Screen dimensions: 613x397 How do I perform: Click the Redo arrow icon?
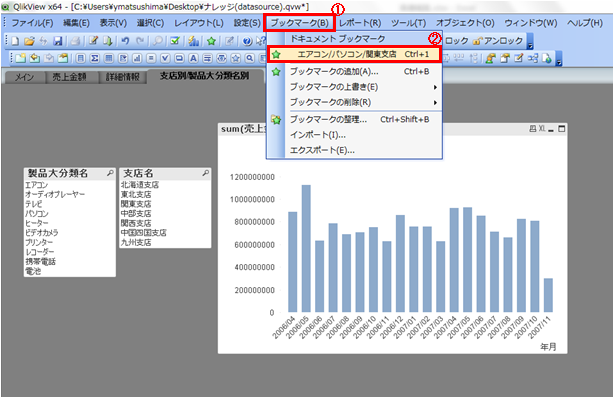coord(140,41)
